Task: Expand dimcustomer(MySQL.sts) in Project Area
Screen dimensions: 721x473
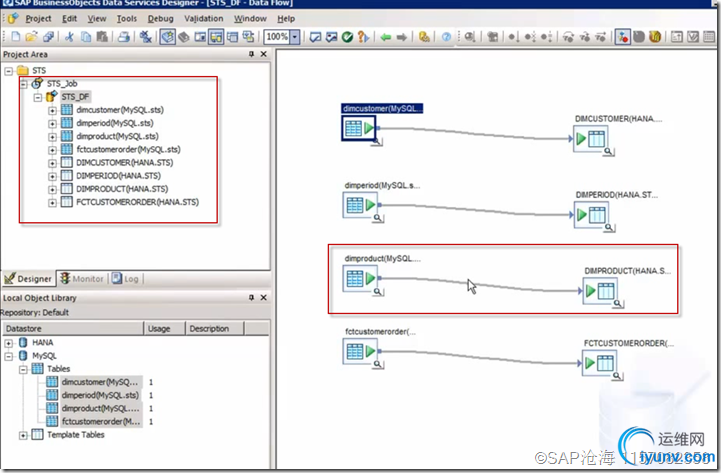Action: (x=52, y=111)
